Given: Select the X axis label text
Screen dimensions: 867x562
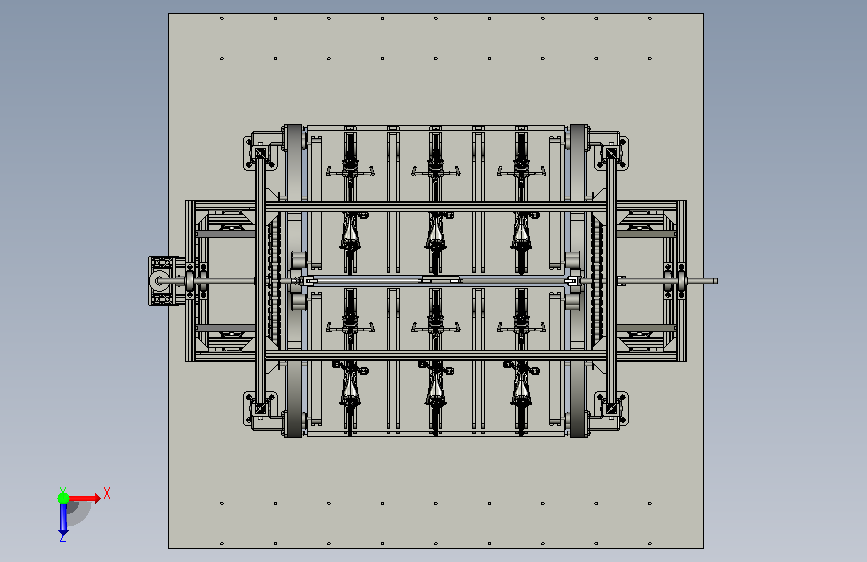Looking at the screenshot, I should (107, 493).
